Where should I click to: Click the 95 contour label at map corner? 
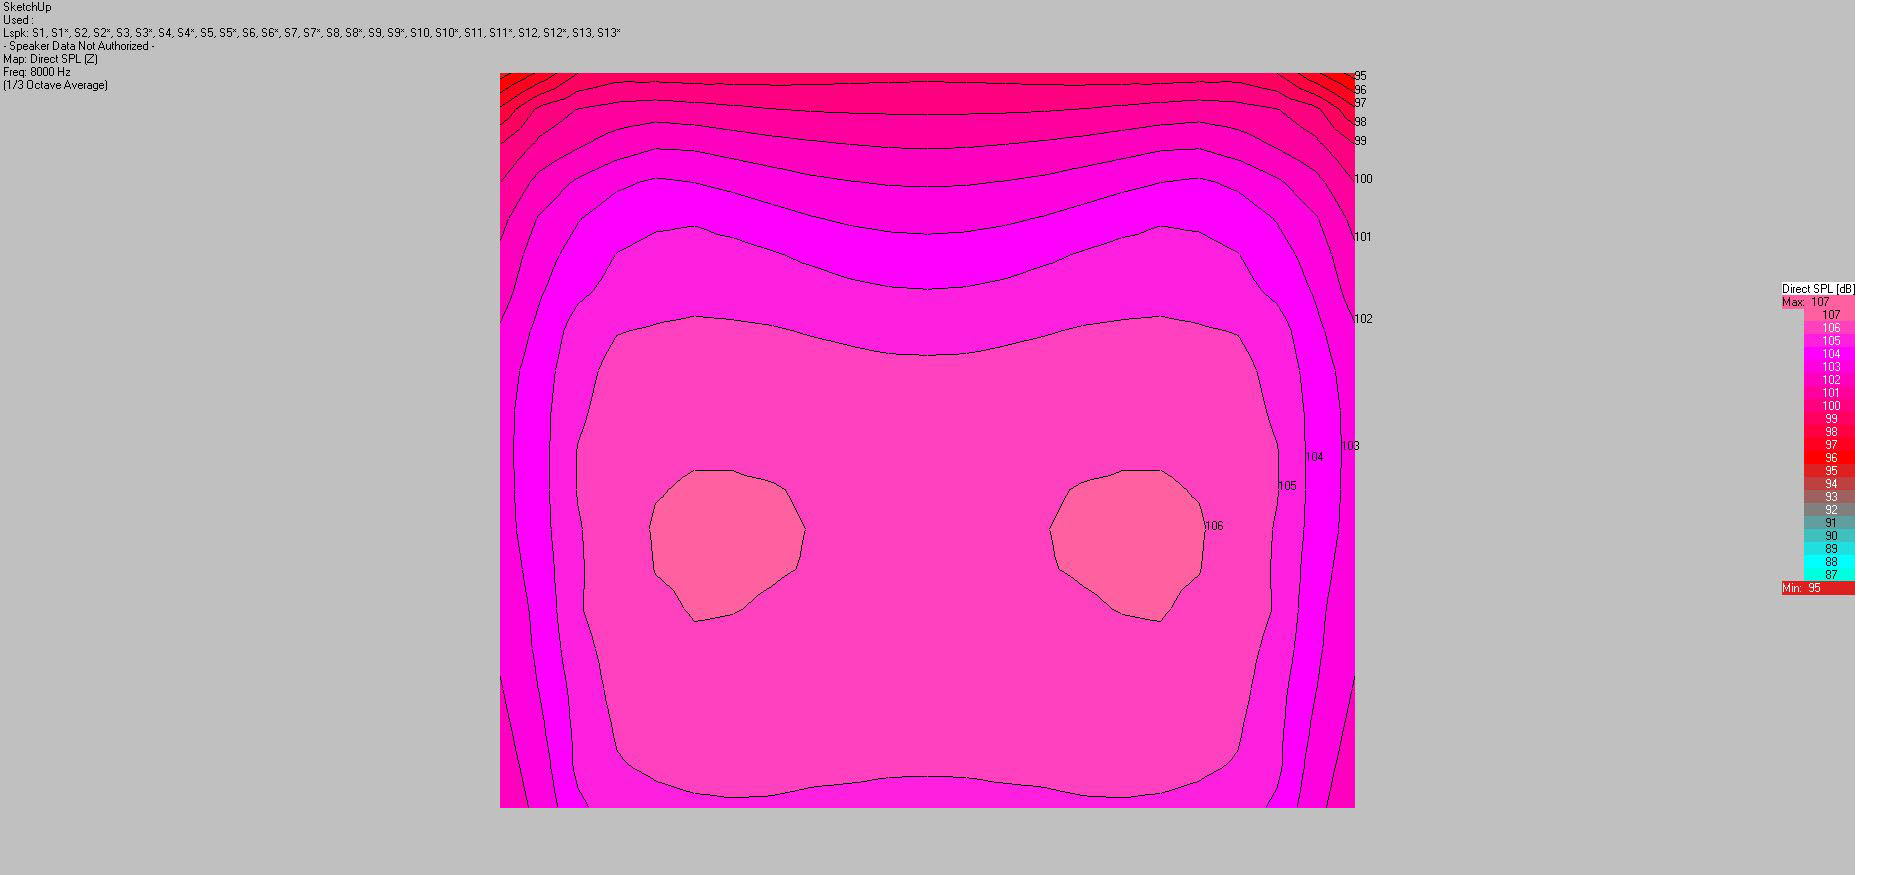coord(1360,76)
